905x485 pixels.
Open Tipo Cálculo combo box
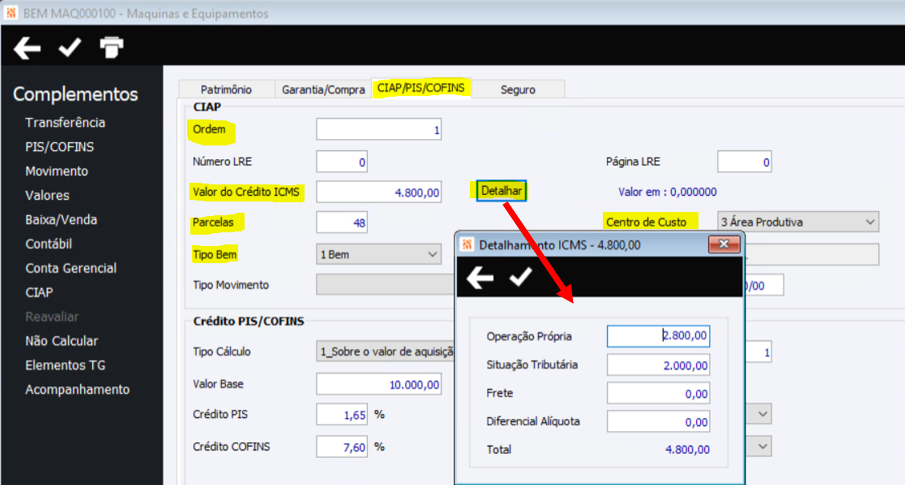pyautogui.click(x=385, y=351)
